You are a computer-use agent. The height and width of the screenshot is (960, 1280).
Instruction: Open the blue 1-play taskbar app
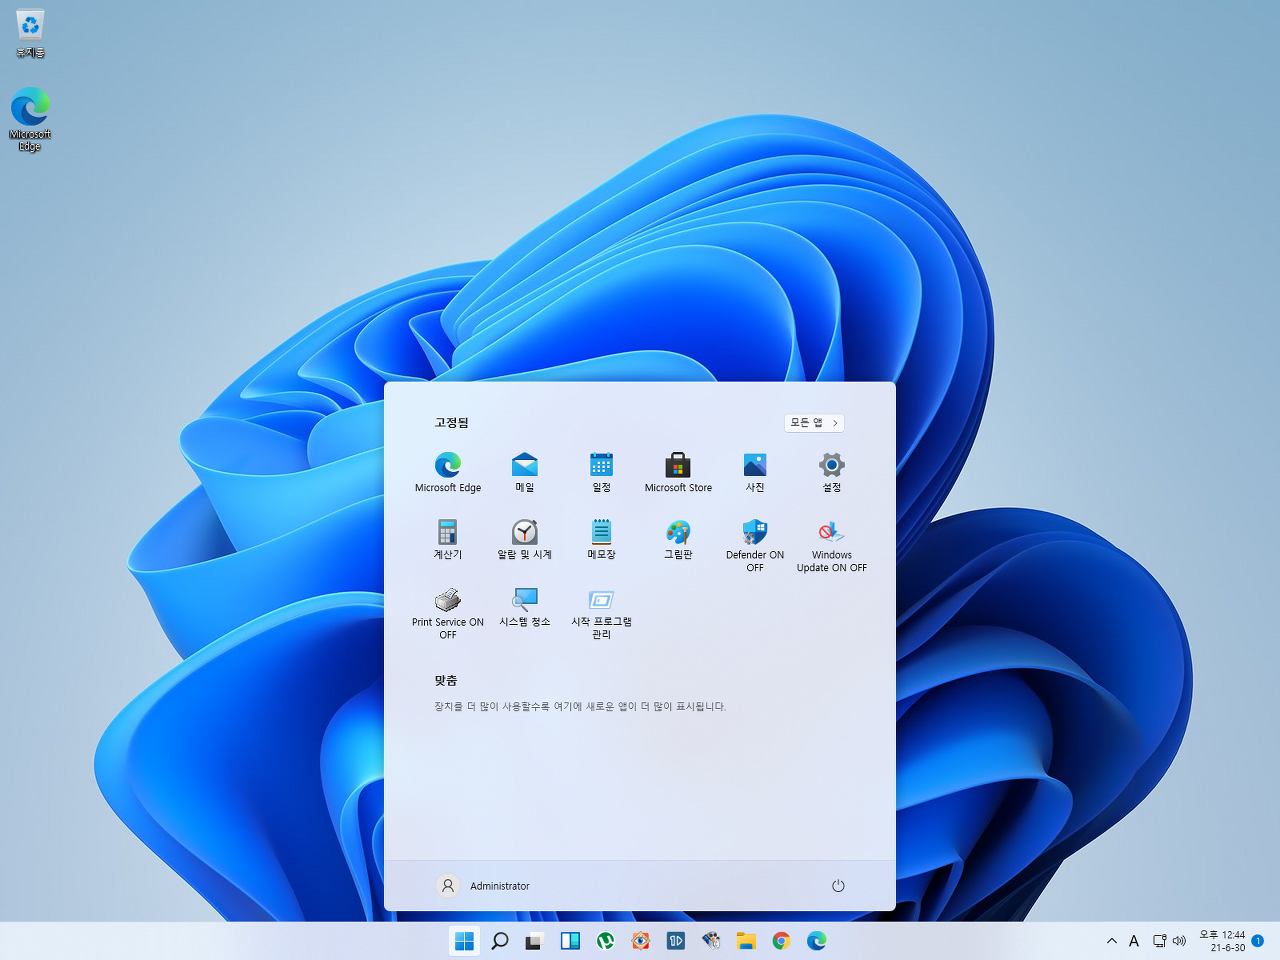pyautogui.click(x=676, y=941)
